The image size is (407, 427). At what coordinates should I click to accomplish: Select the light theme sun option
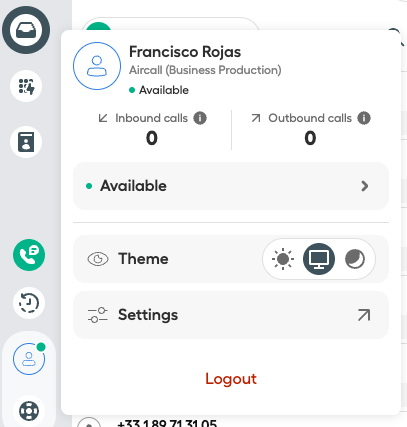(x=283, y=259)
